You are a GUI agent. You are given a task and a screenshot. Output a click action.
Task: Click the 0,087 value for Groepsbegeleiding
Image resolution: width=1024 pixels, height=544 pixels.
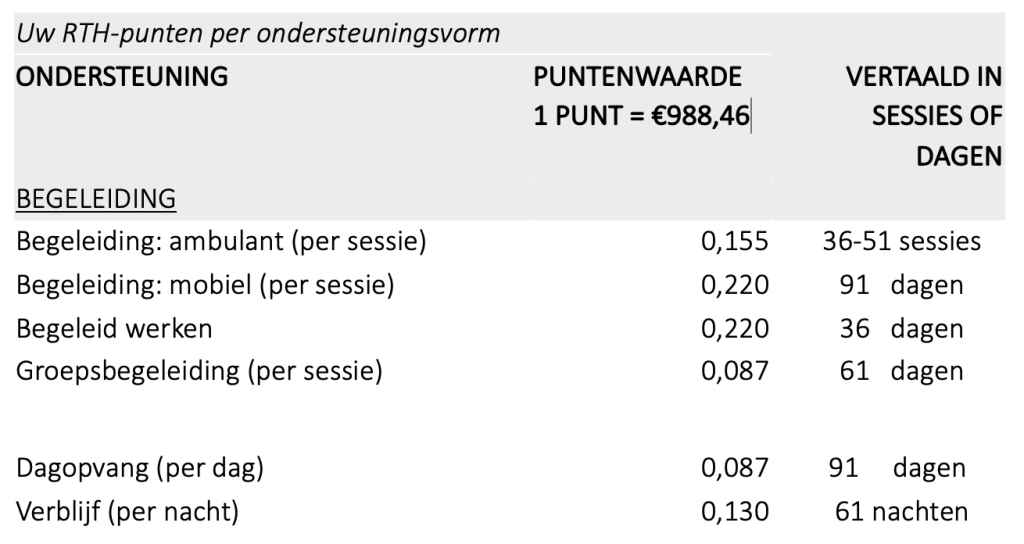pos(735,371)
